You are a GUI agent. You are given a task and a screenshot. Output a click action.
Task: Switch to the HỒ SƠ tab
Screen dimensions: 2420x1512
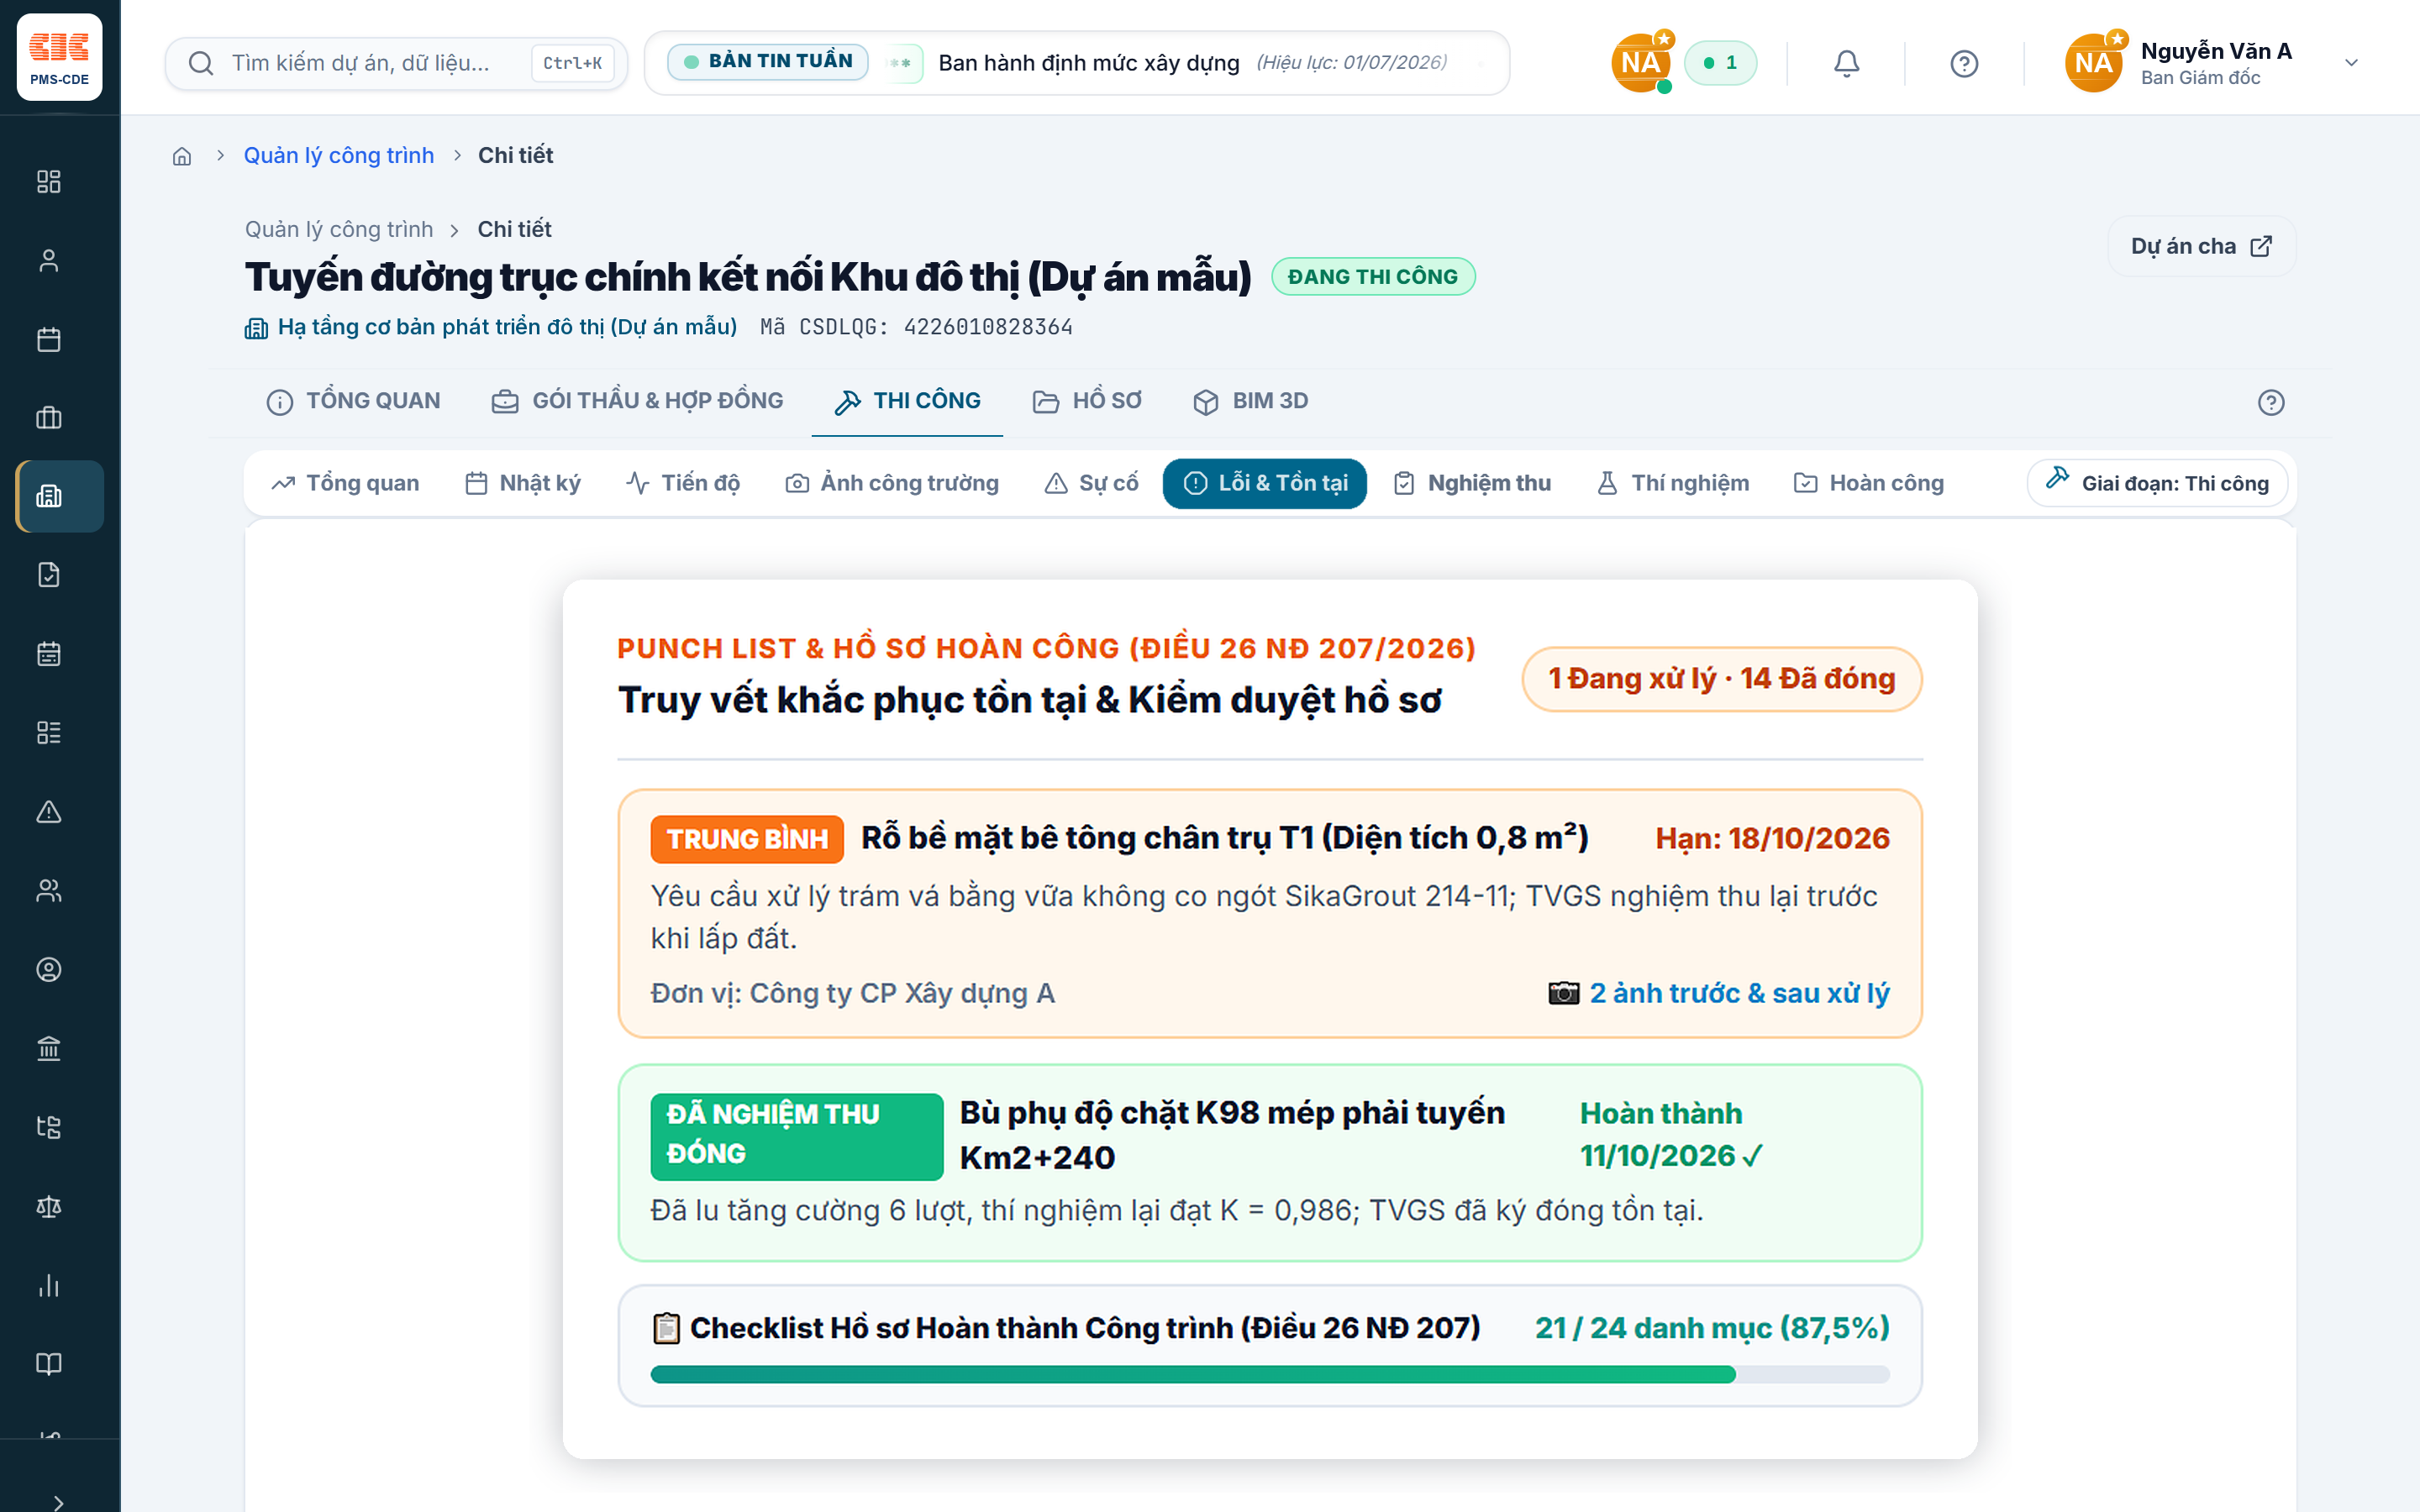click(1087, 401)
